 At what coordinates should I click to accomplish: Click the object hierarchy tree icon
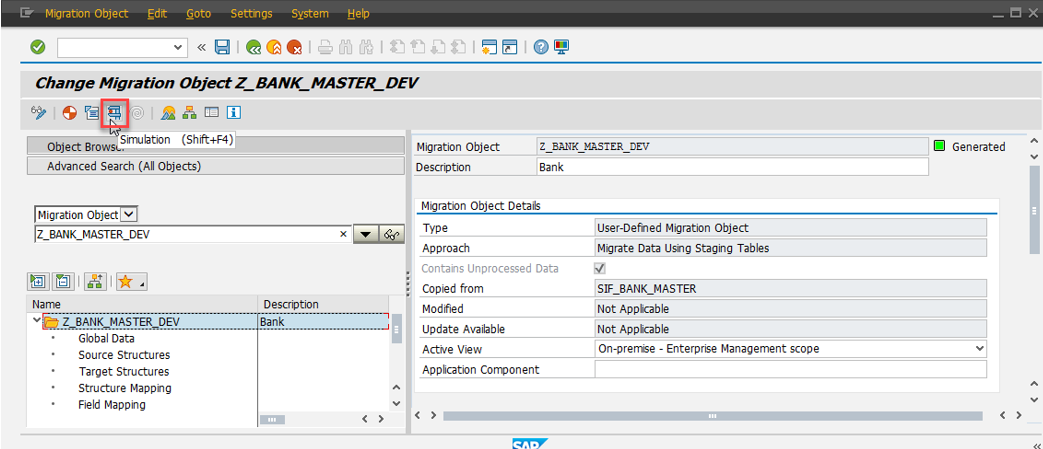[x=94, y=281]
